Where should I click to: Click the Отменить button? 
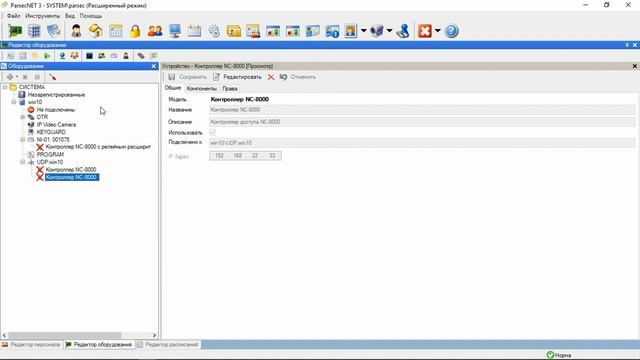298,77
